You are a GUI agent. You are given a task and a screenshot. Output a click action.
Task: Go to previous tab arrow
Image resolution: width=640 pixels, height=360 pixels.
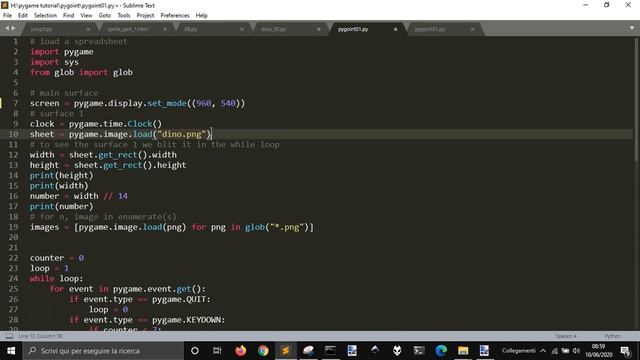(7, 28)
